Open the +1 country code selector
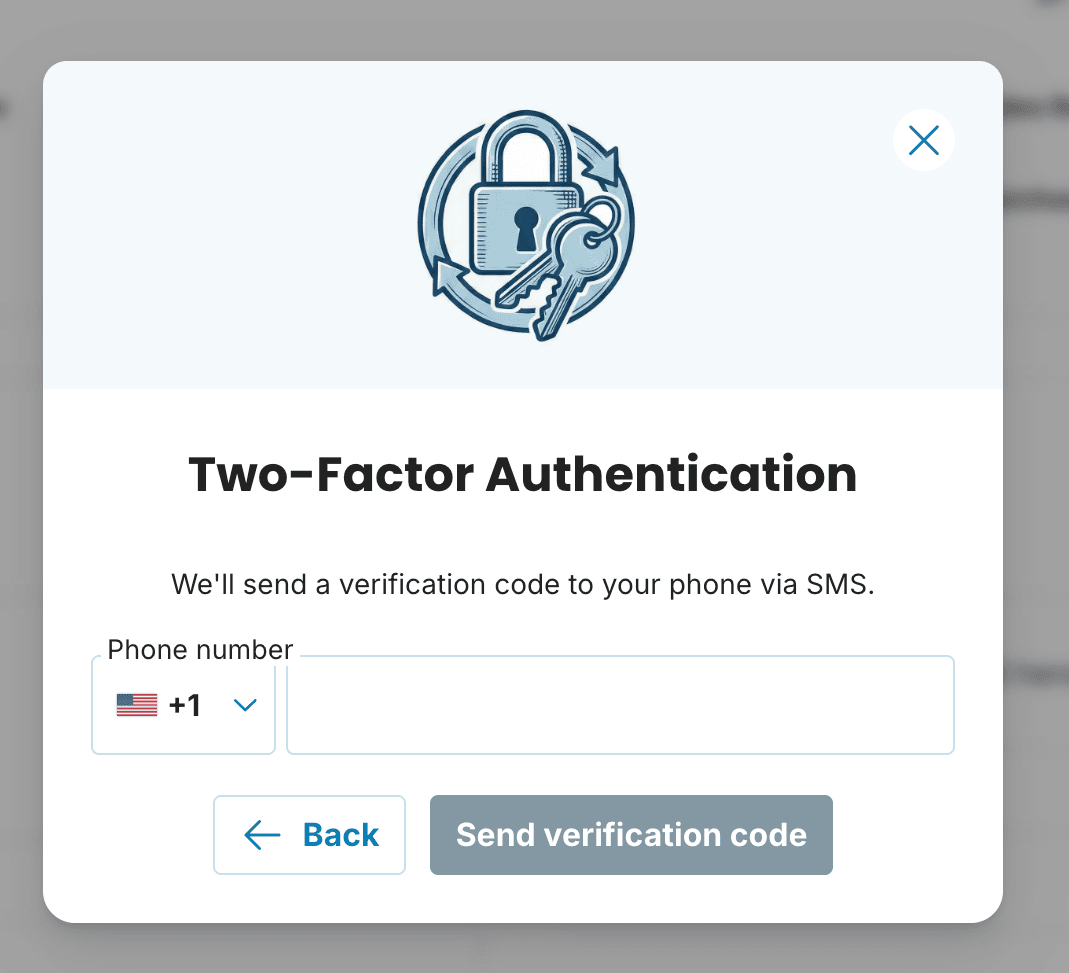1069x973 pixels. pyautogui.click(x=184, y=706)
